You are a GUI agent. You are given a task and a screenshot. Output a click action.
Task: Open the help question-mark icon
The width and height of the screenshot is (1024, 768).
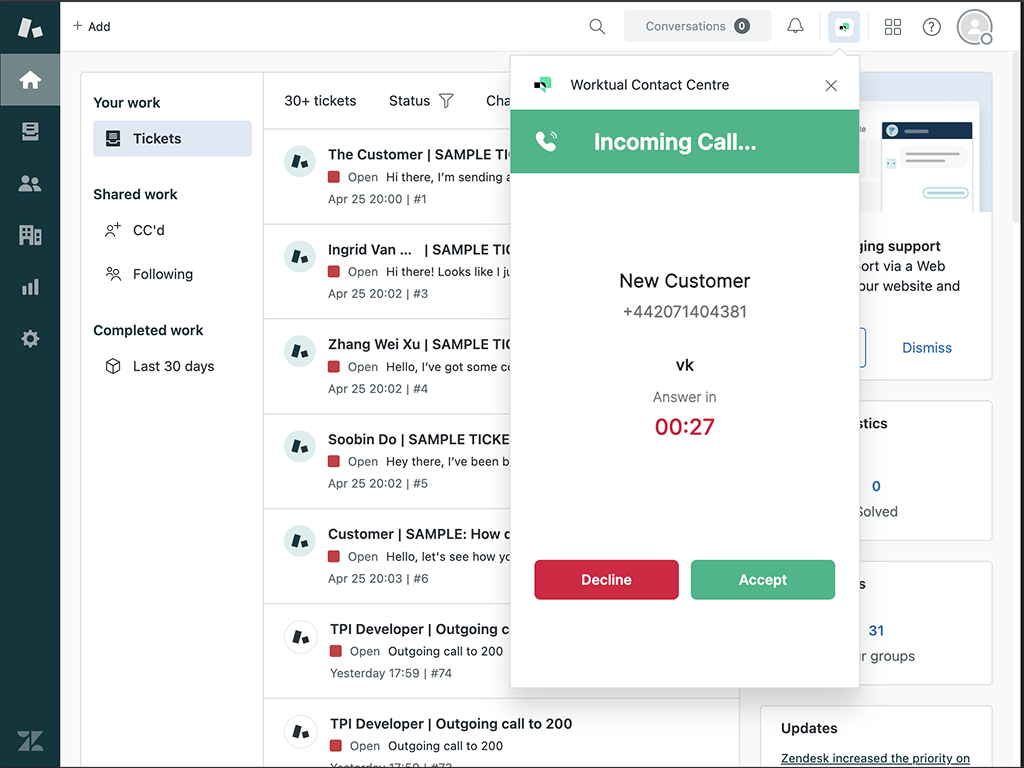pos(931,27)
